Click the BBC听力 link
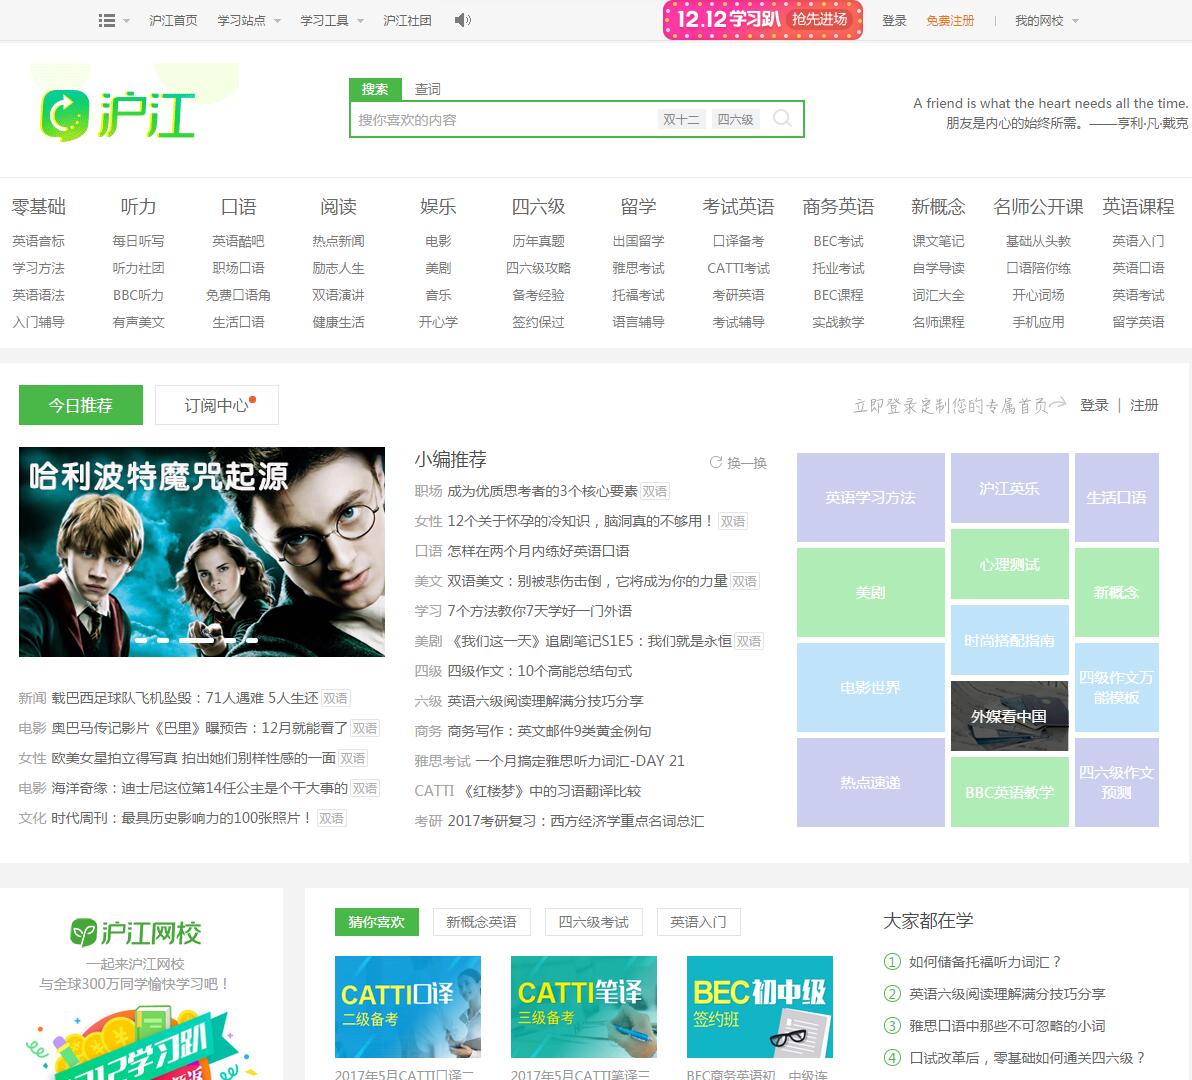Image resolution: width=1192 pixels, height=1080 pixels. tap(138, 295)
